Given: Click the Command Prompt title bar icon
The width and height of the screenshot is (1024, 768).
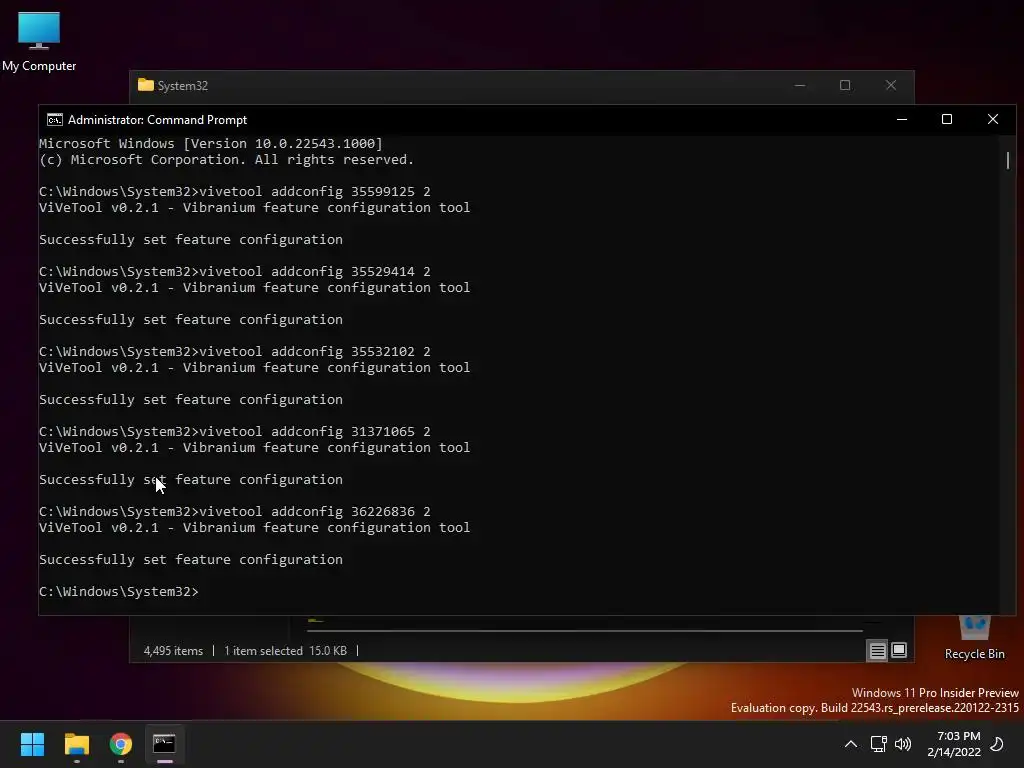Looking at the screenshot, I should 55,120.
